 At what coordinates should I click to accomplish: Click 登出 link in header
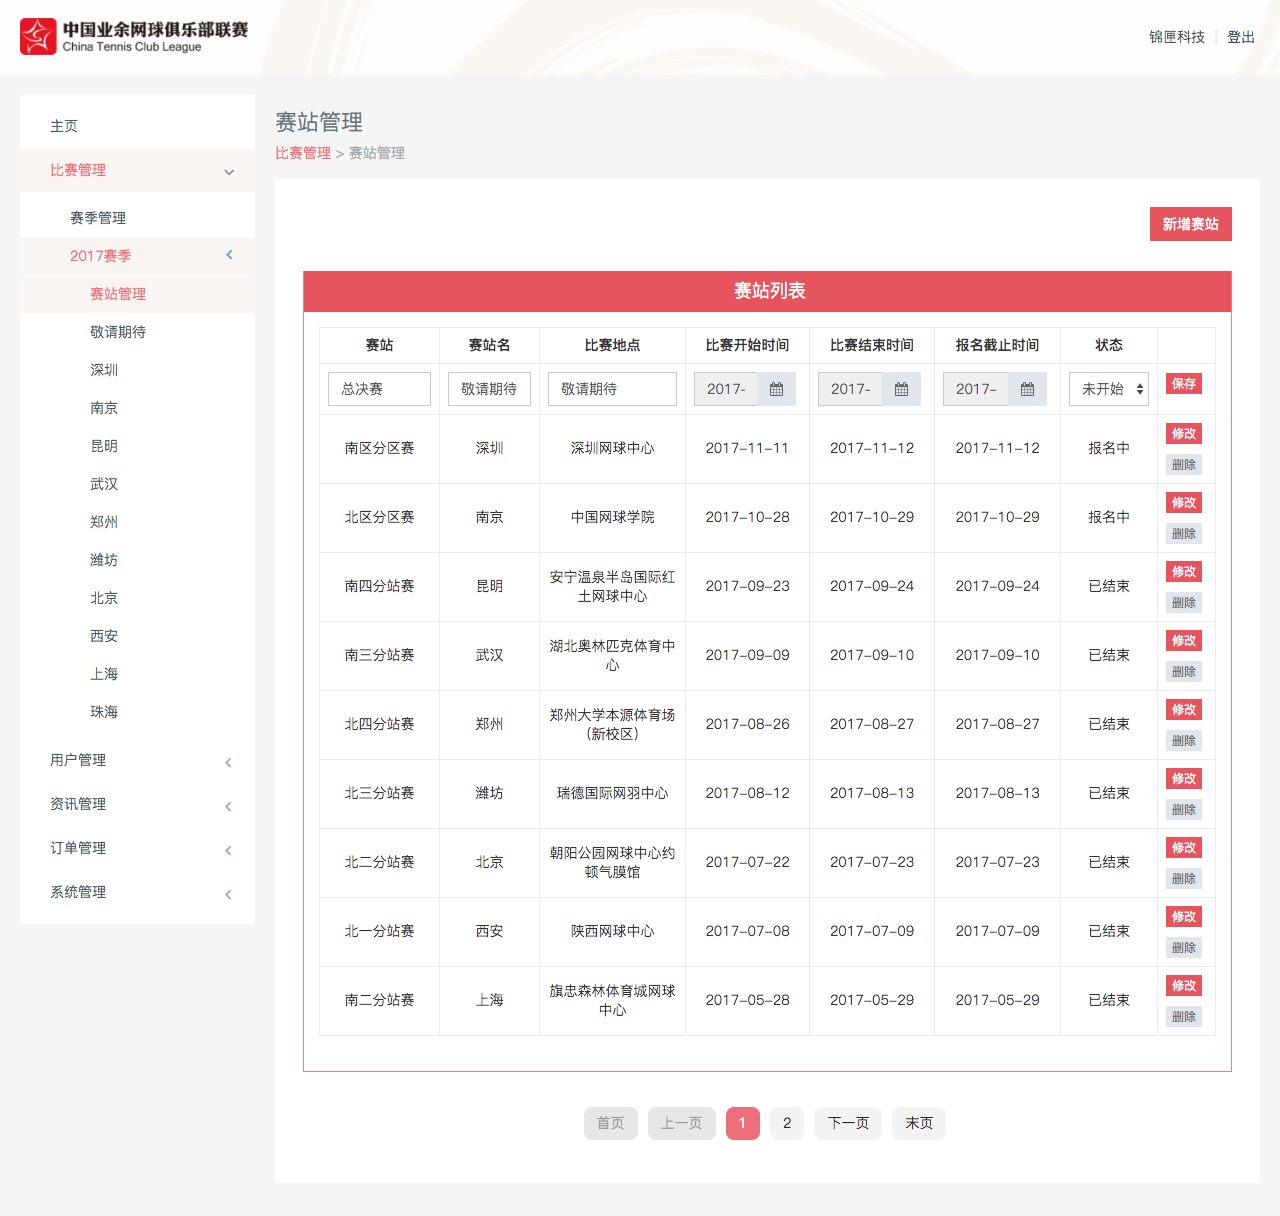point(1240,37)
